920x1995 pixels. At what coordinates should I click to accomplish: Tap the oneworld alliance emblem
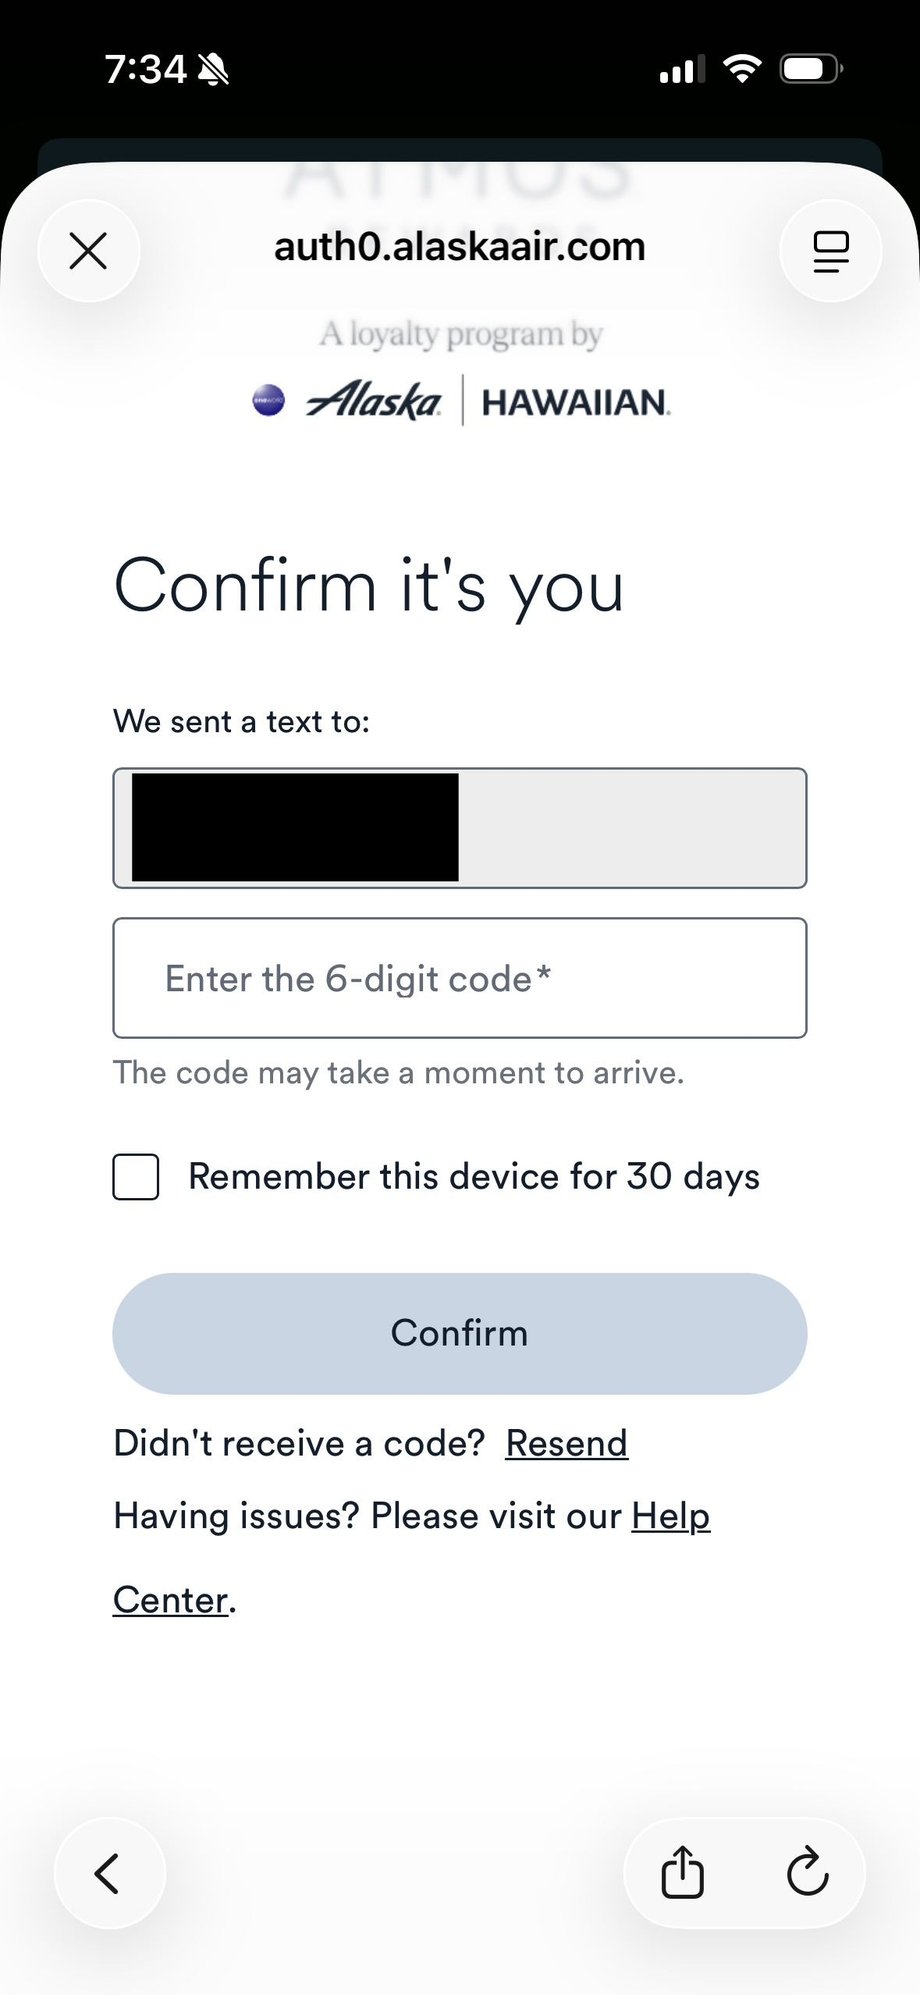268,401
